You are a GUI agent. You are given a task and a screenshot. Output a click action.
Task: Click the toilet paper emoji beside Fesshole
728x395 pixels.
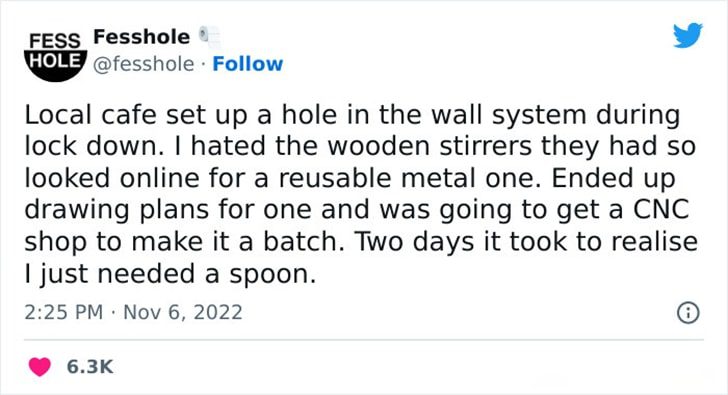[210, 37]
